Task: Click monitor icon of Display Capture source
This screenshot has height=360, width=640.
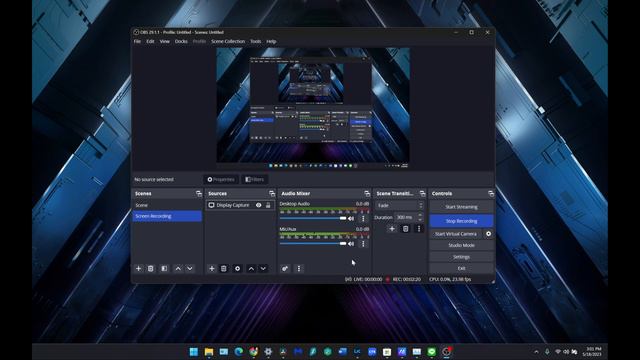Action: 211,205
